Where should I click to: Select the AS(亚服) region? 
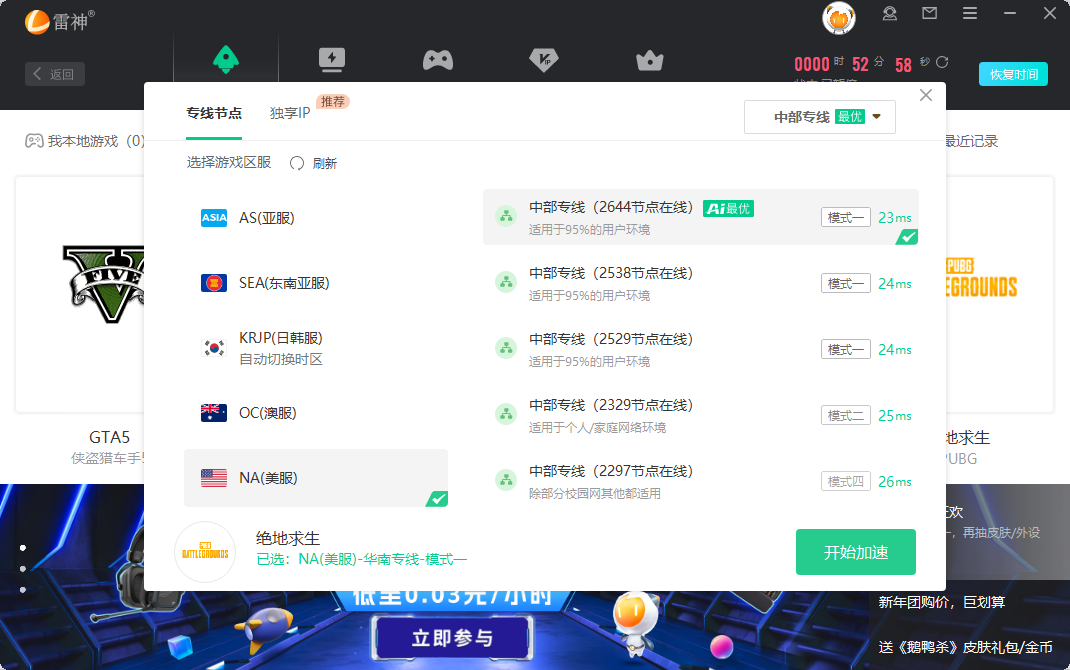316,218
